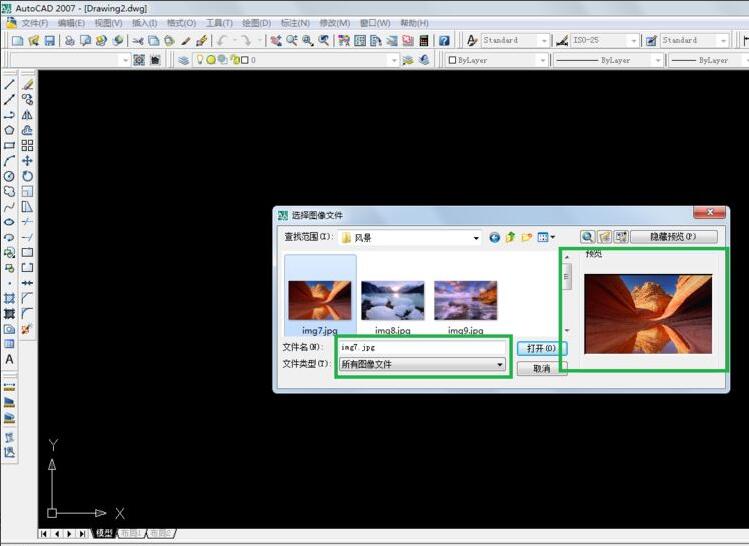Click the New drawing icon
Image resolution: width=749 pixels, height=546 pixels.
tap(18, 41)
